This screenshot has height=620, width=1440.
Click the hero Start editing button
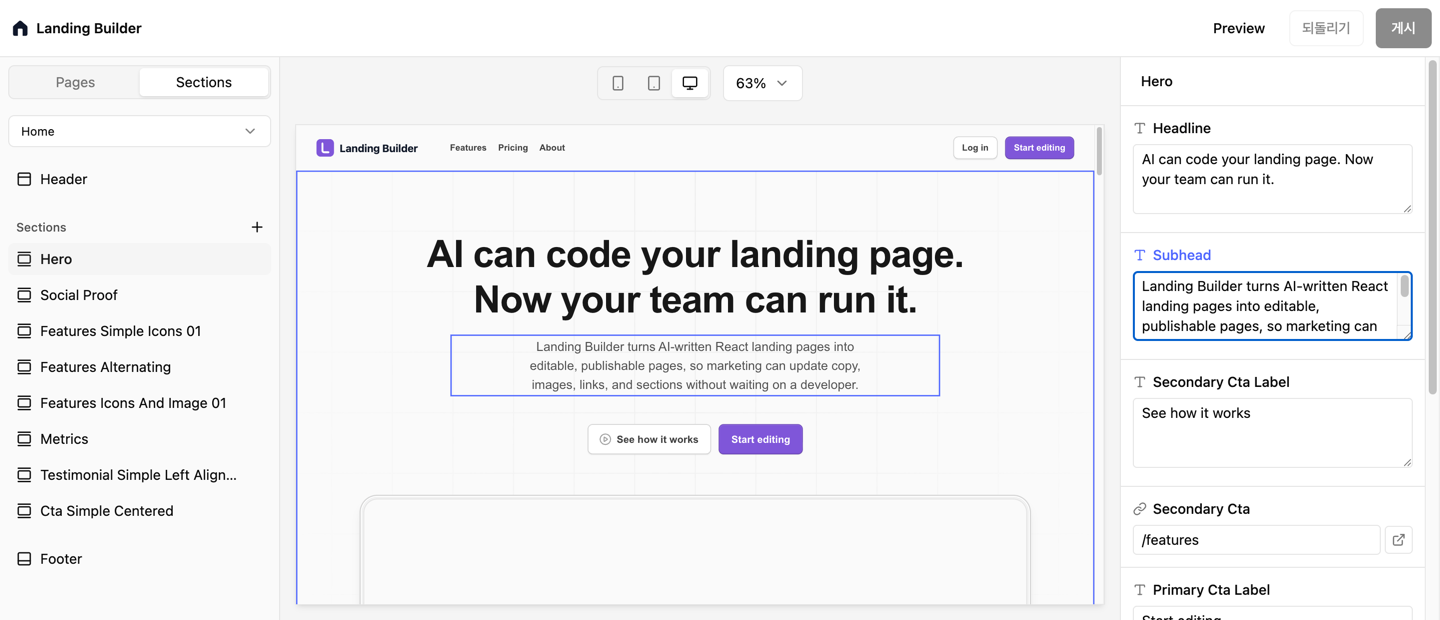point(760,439)
